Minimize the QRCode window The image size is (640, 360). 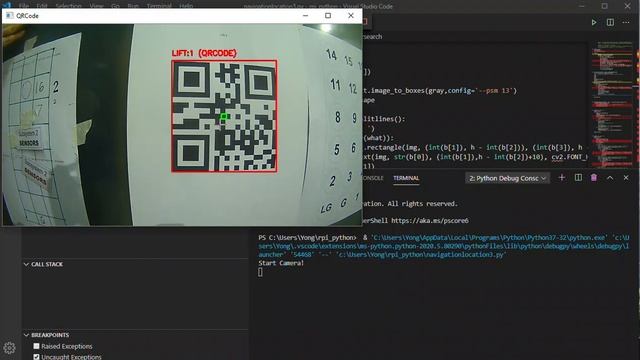(305, 16)
